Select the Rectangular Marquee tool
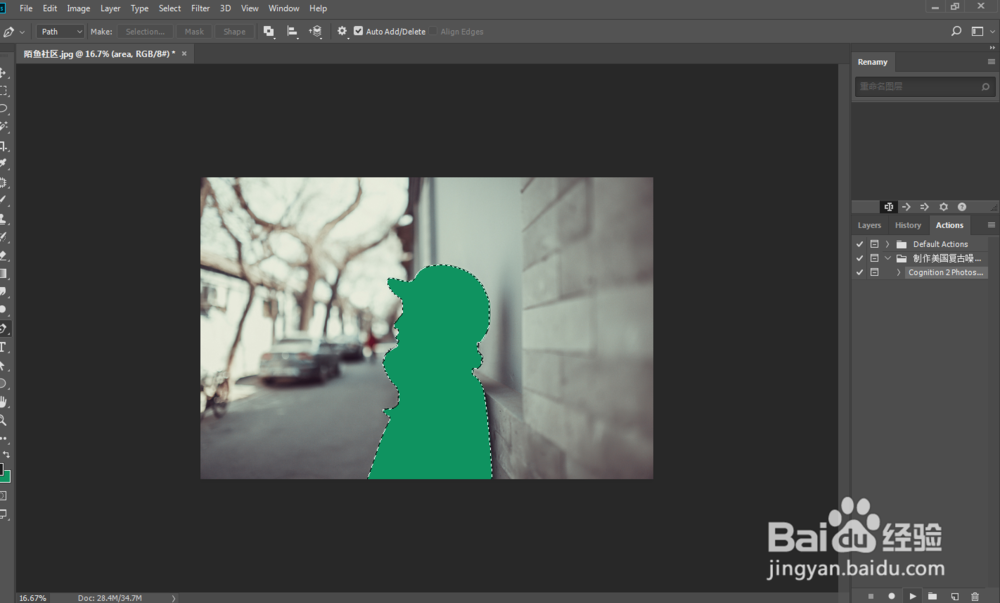The width and height of the screenshot is (1000, 603). pyautogui.click(x=3, y=91)
